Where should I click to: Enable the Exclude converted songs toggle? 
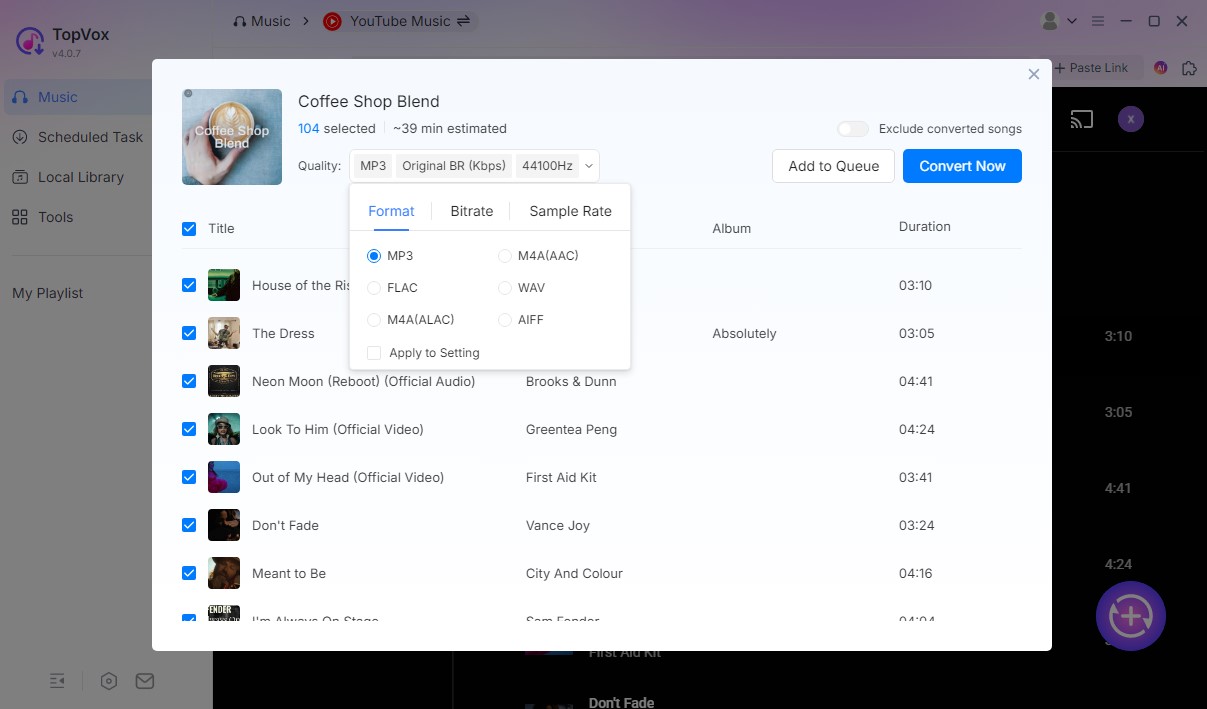point(852,129)
